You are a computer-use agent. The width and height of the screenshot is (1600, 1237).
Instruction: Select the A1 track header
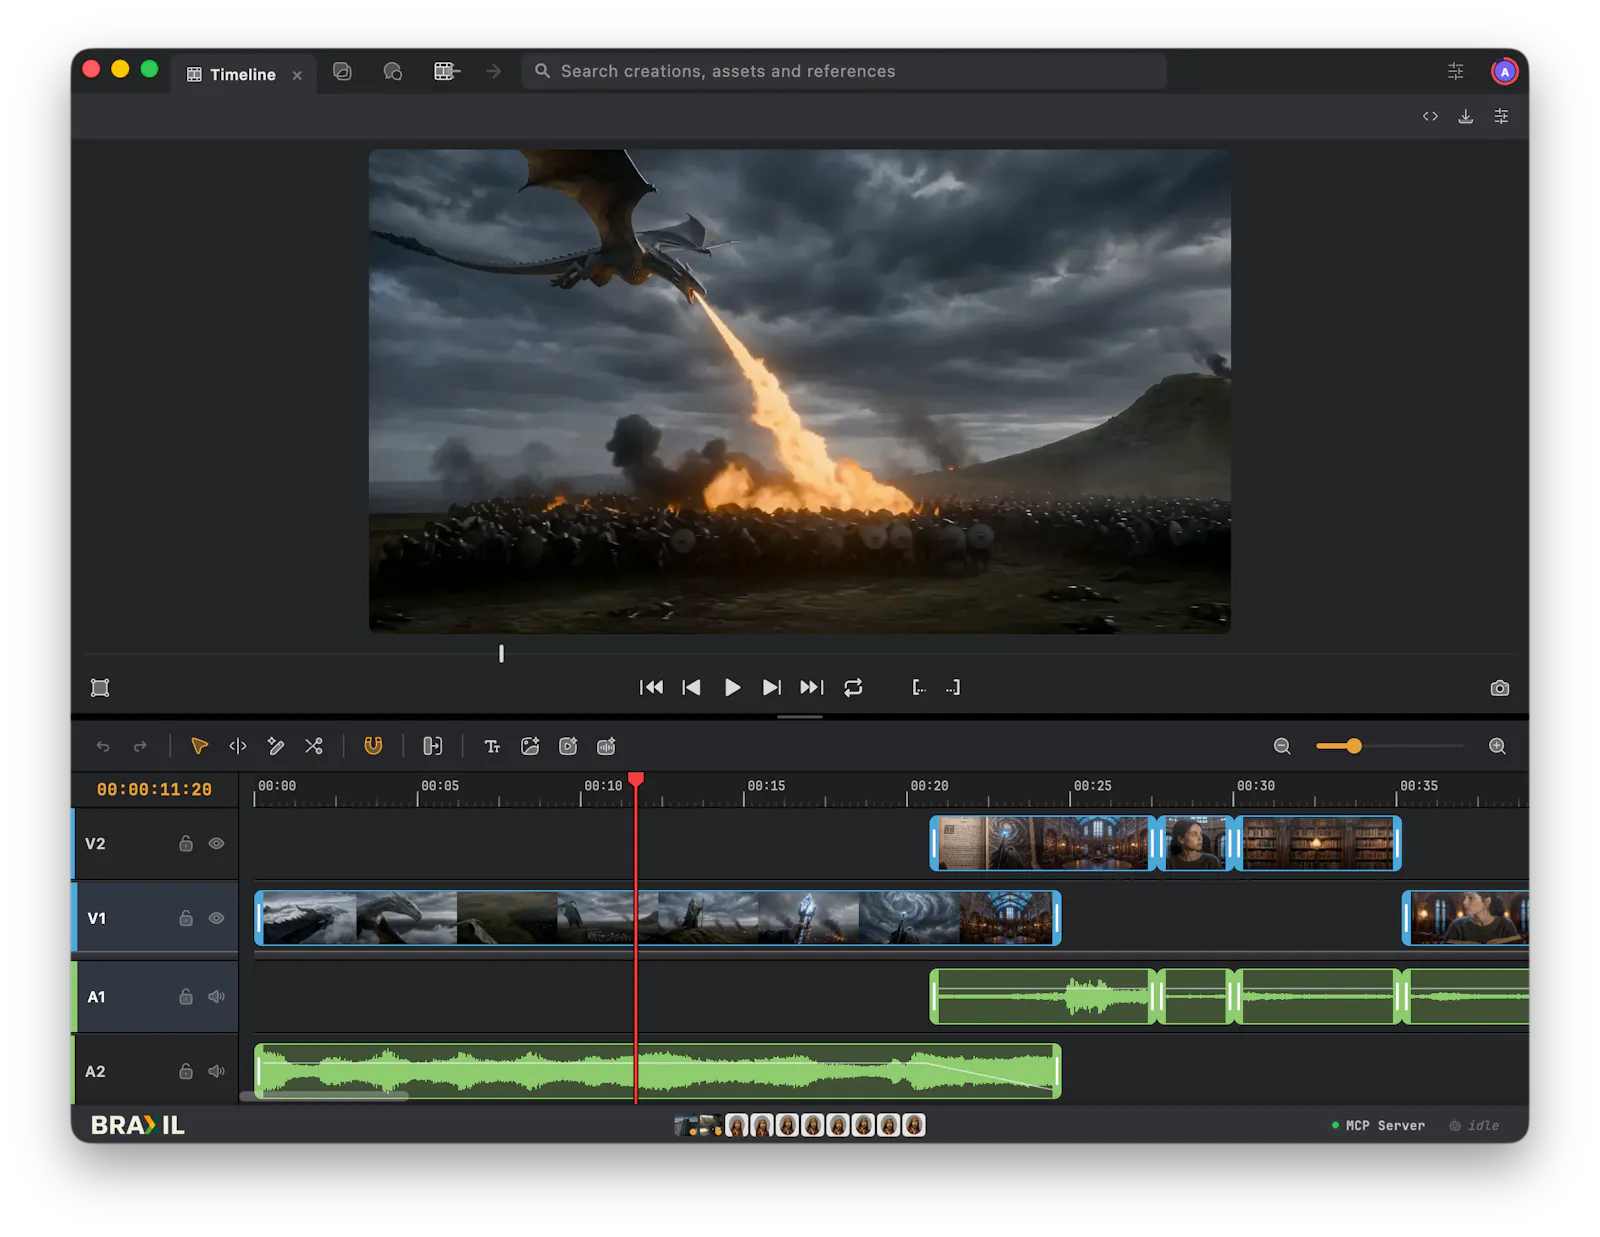(155, 996)
